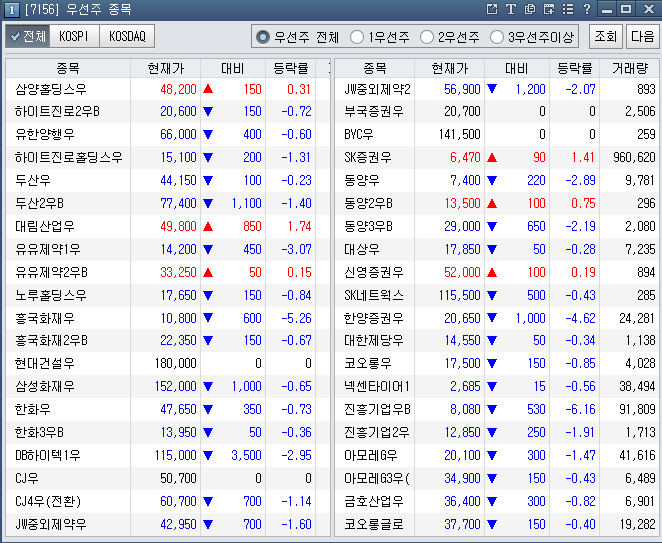Select the 유유제약1우 row
This screenshot has width=662, height=543.
(168, 249)
